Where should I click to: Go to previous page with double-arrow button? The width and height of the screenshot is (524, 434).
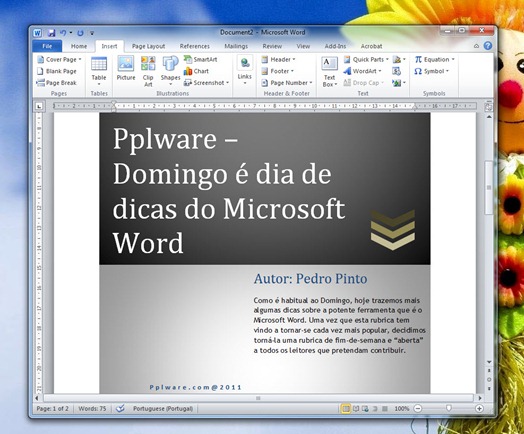coord(489,371)
